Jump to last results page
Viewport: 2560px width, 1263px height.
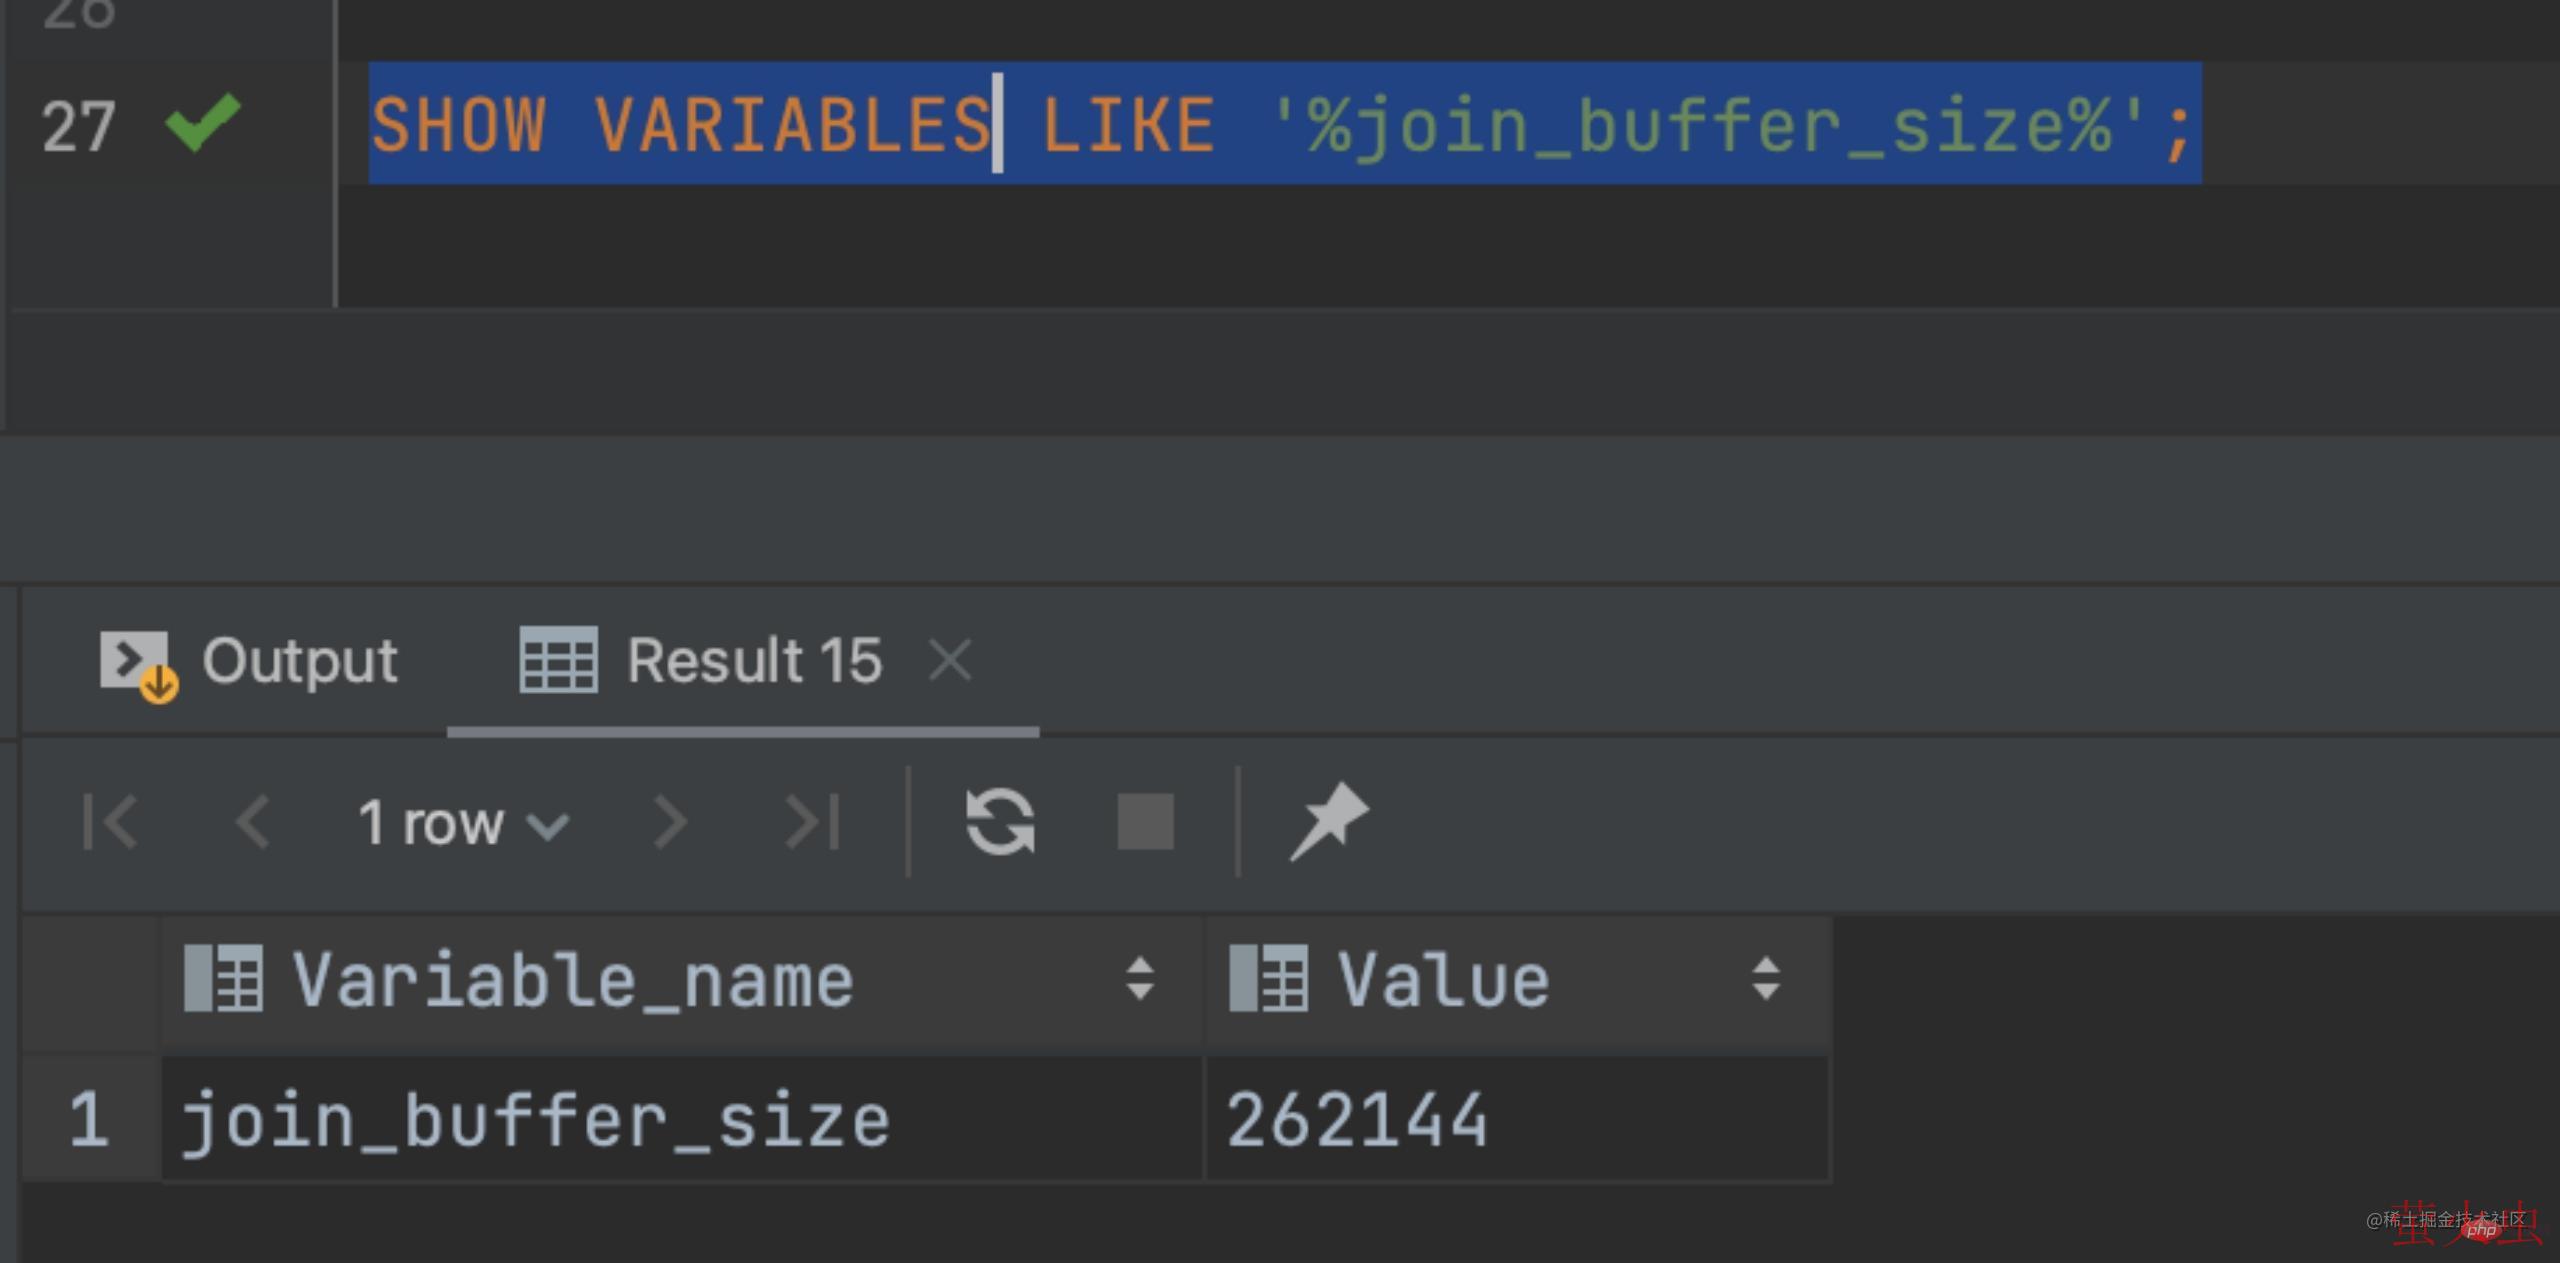[x=812, y=822]
